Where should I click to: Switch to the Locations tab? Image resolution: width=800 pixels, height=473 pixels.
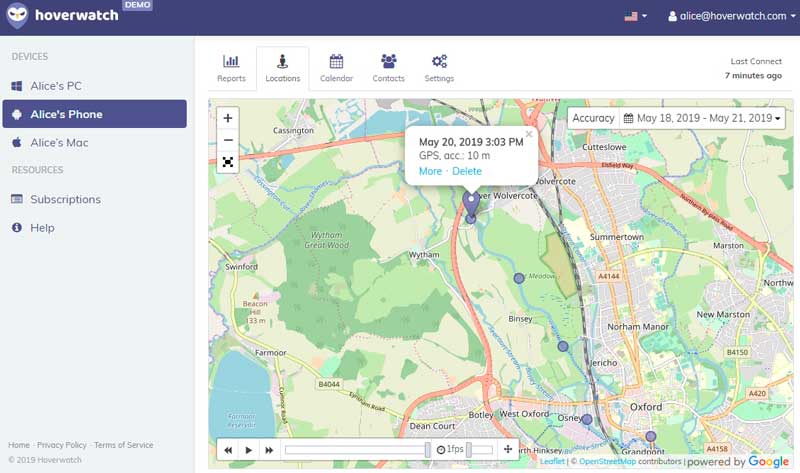click(283, 68)
